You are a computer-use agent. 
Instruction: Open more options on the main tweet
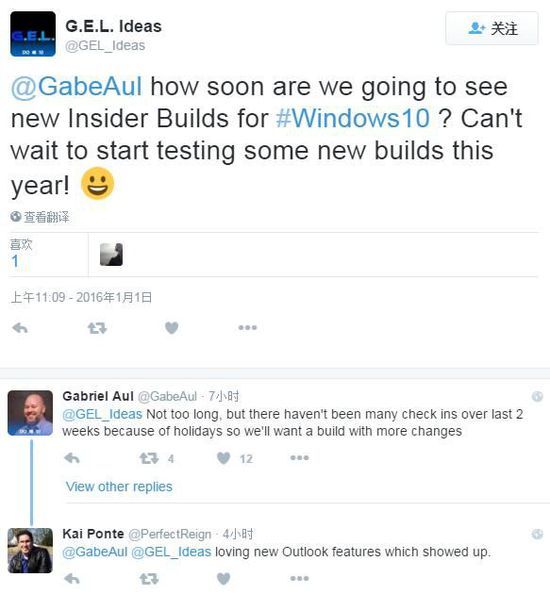[248, 328]
